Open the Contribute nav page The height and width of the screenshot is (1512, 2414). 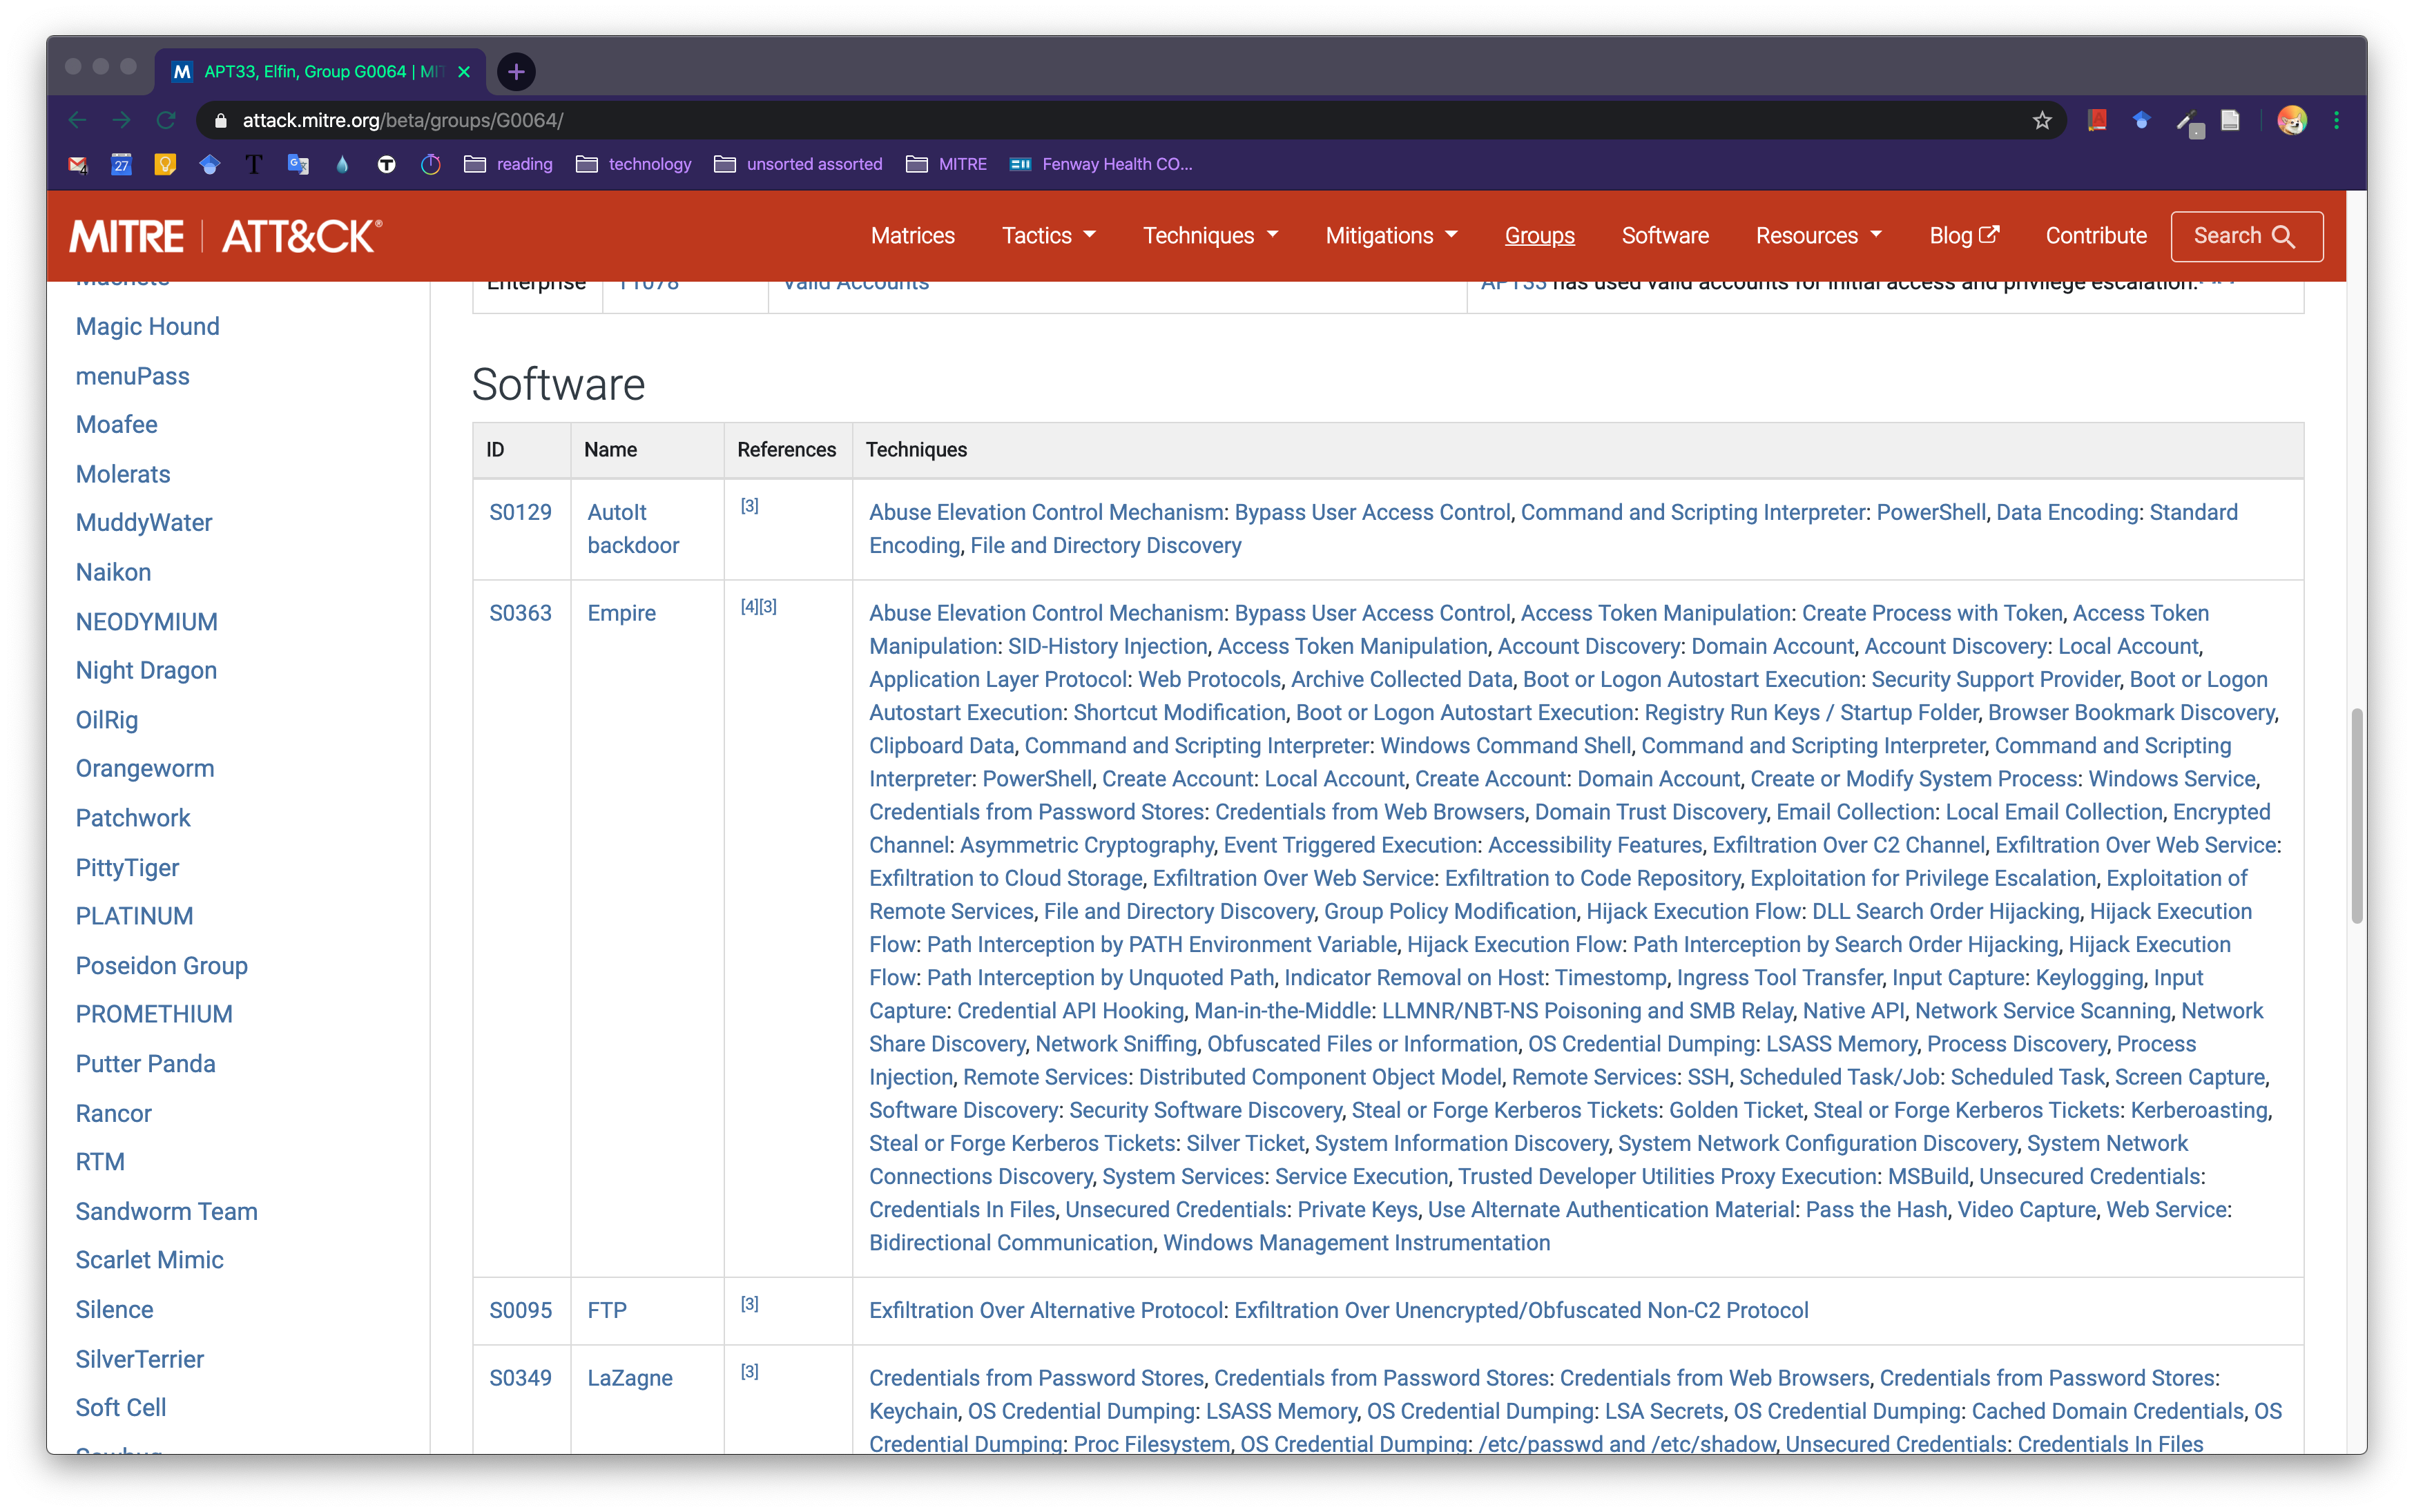(x=2096, y=236)
